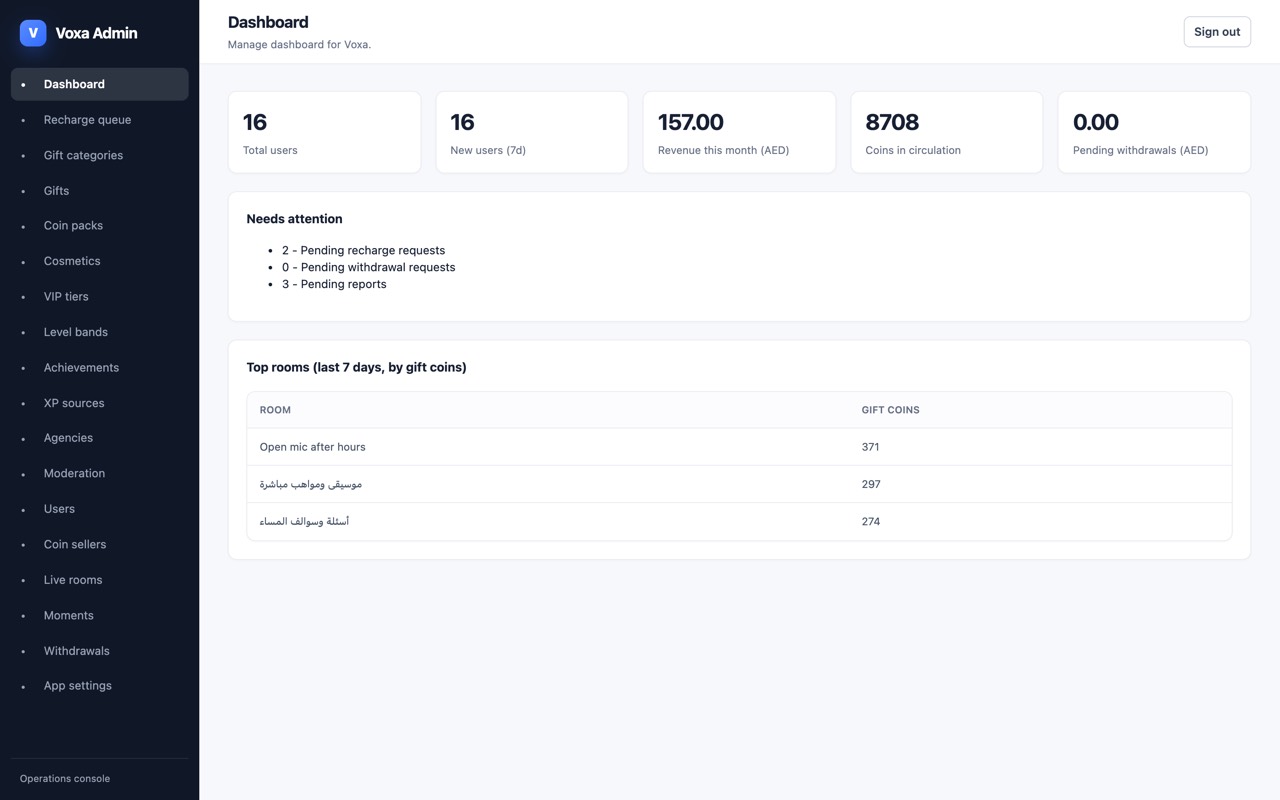The height and width of the screenshot is (800, 1280).
Task: Open the Dashboard sidebar item
Action: tap(99, 84)
